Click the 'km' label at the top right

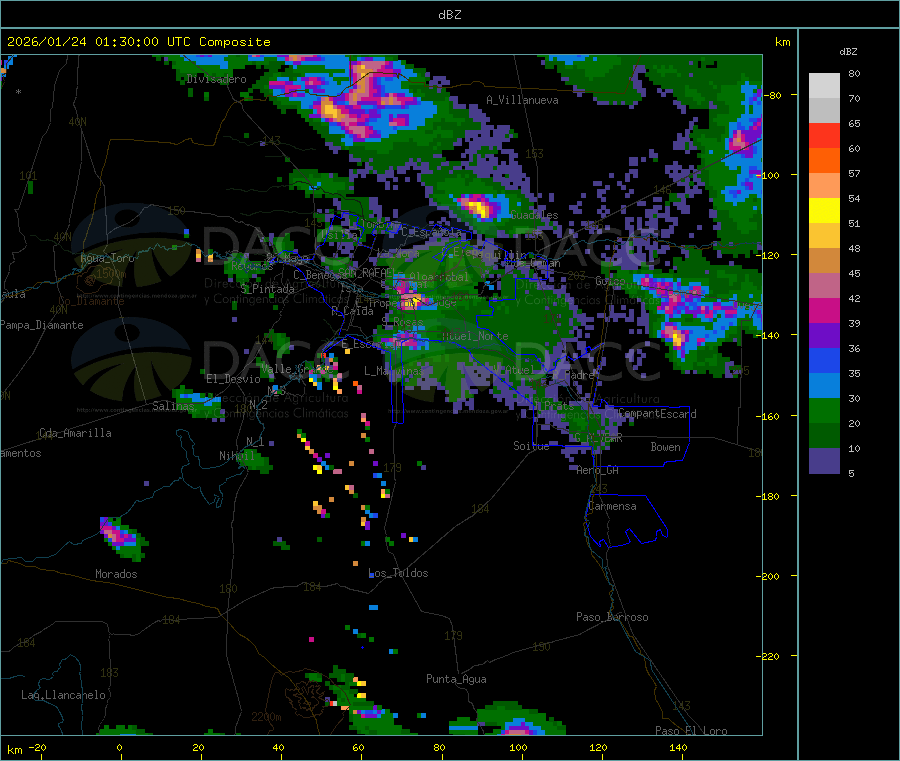pos(782,42)
